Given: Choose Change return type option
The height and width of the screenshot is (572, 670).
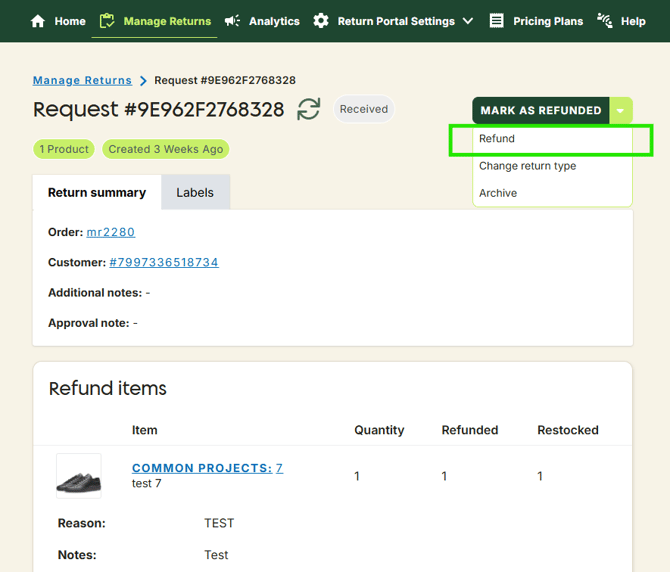Looking at the screenshot, I should point(527,166).
